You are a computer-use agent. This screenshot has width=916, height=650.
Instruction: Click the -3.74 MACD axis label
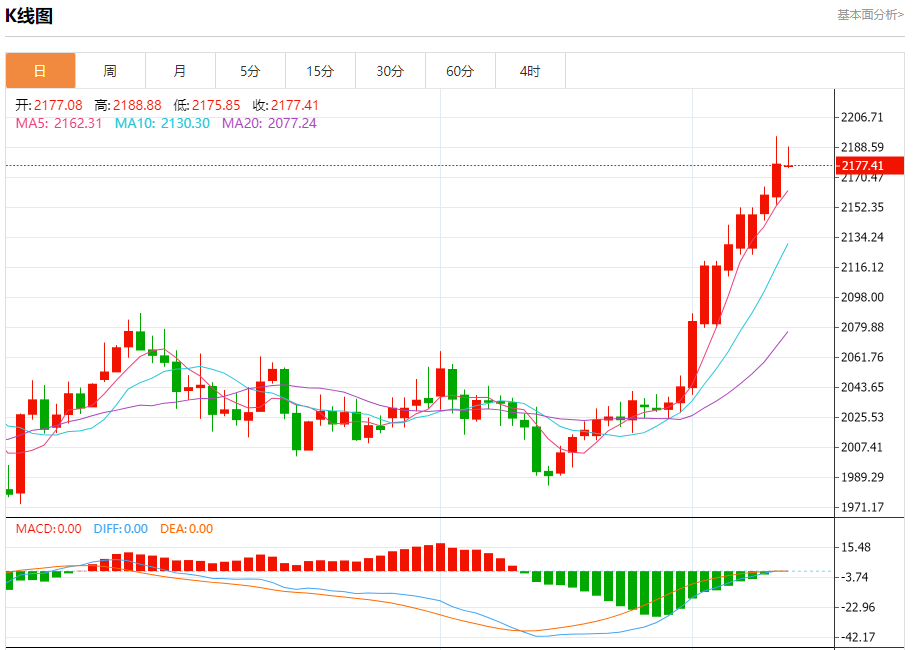point(856,577)
